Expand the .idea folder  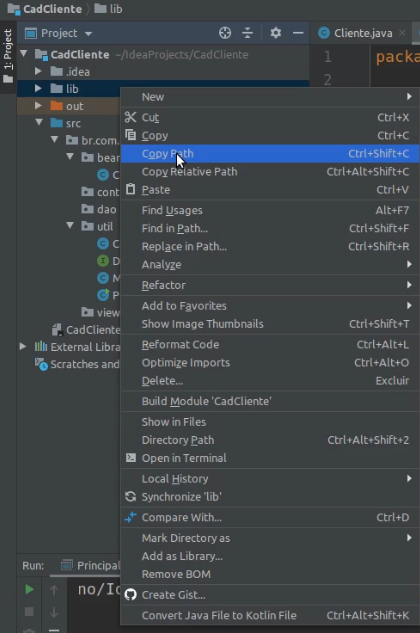pyautogui.click(x=38, y=71)
